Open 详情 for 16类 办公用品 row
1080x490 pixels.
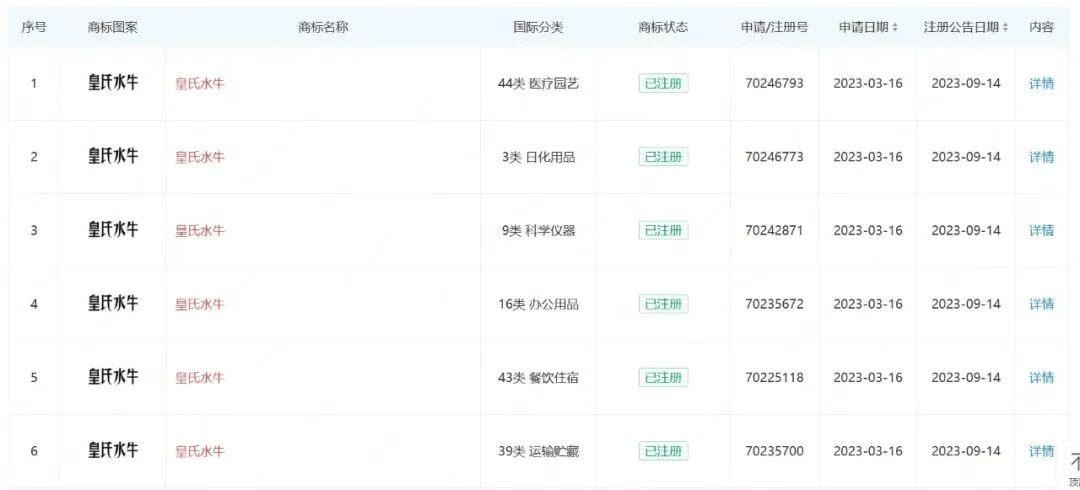click(x=1041, y=304)
